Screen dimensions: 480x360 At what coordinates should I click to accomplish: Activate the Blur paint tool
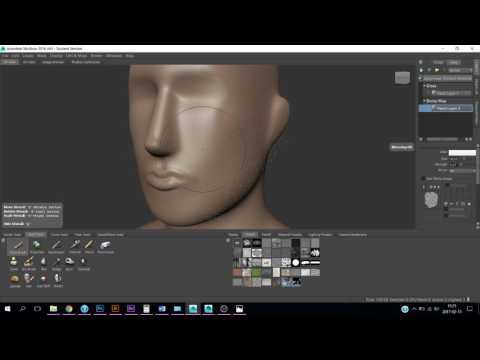point(44,263)
